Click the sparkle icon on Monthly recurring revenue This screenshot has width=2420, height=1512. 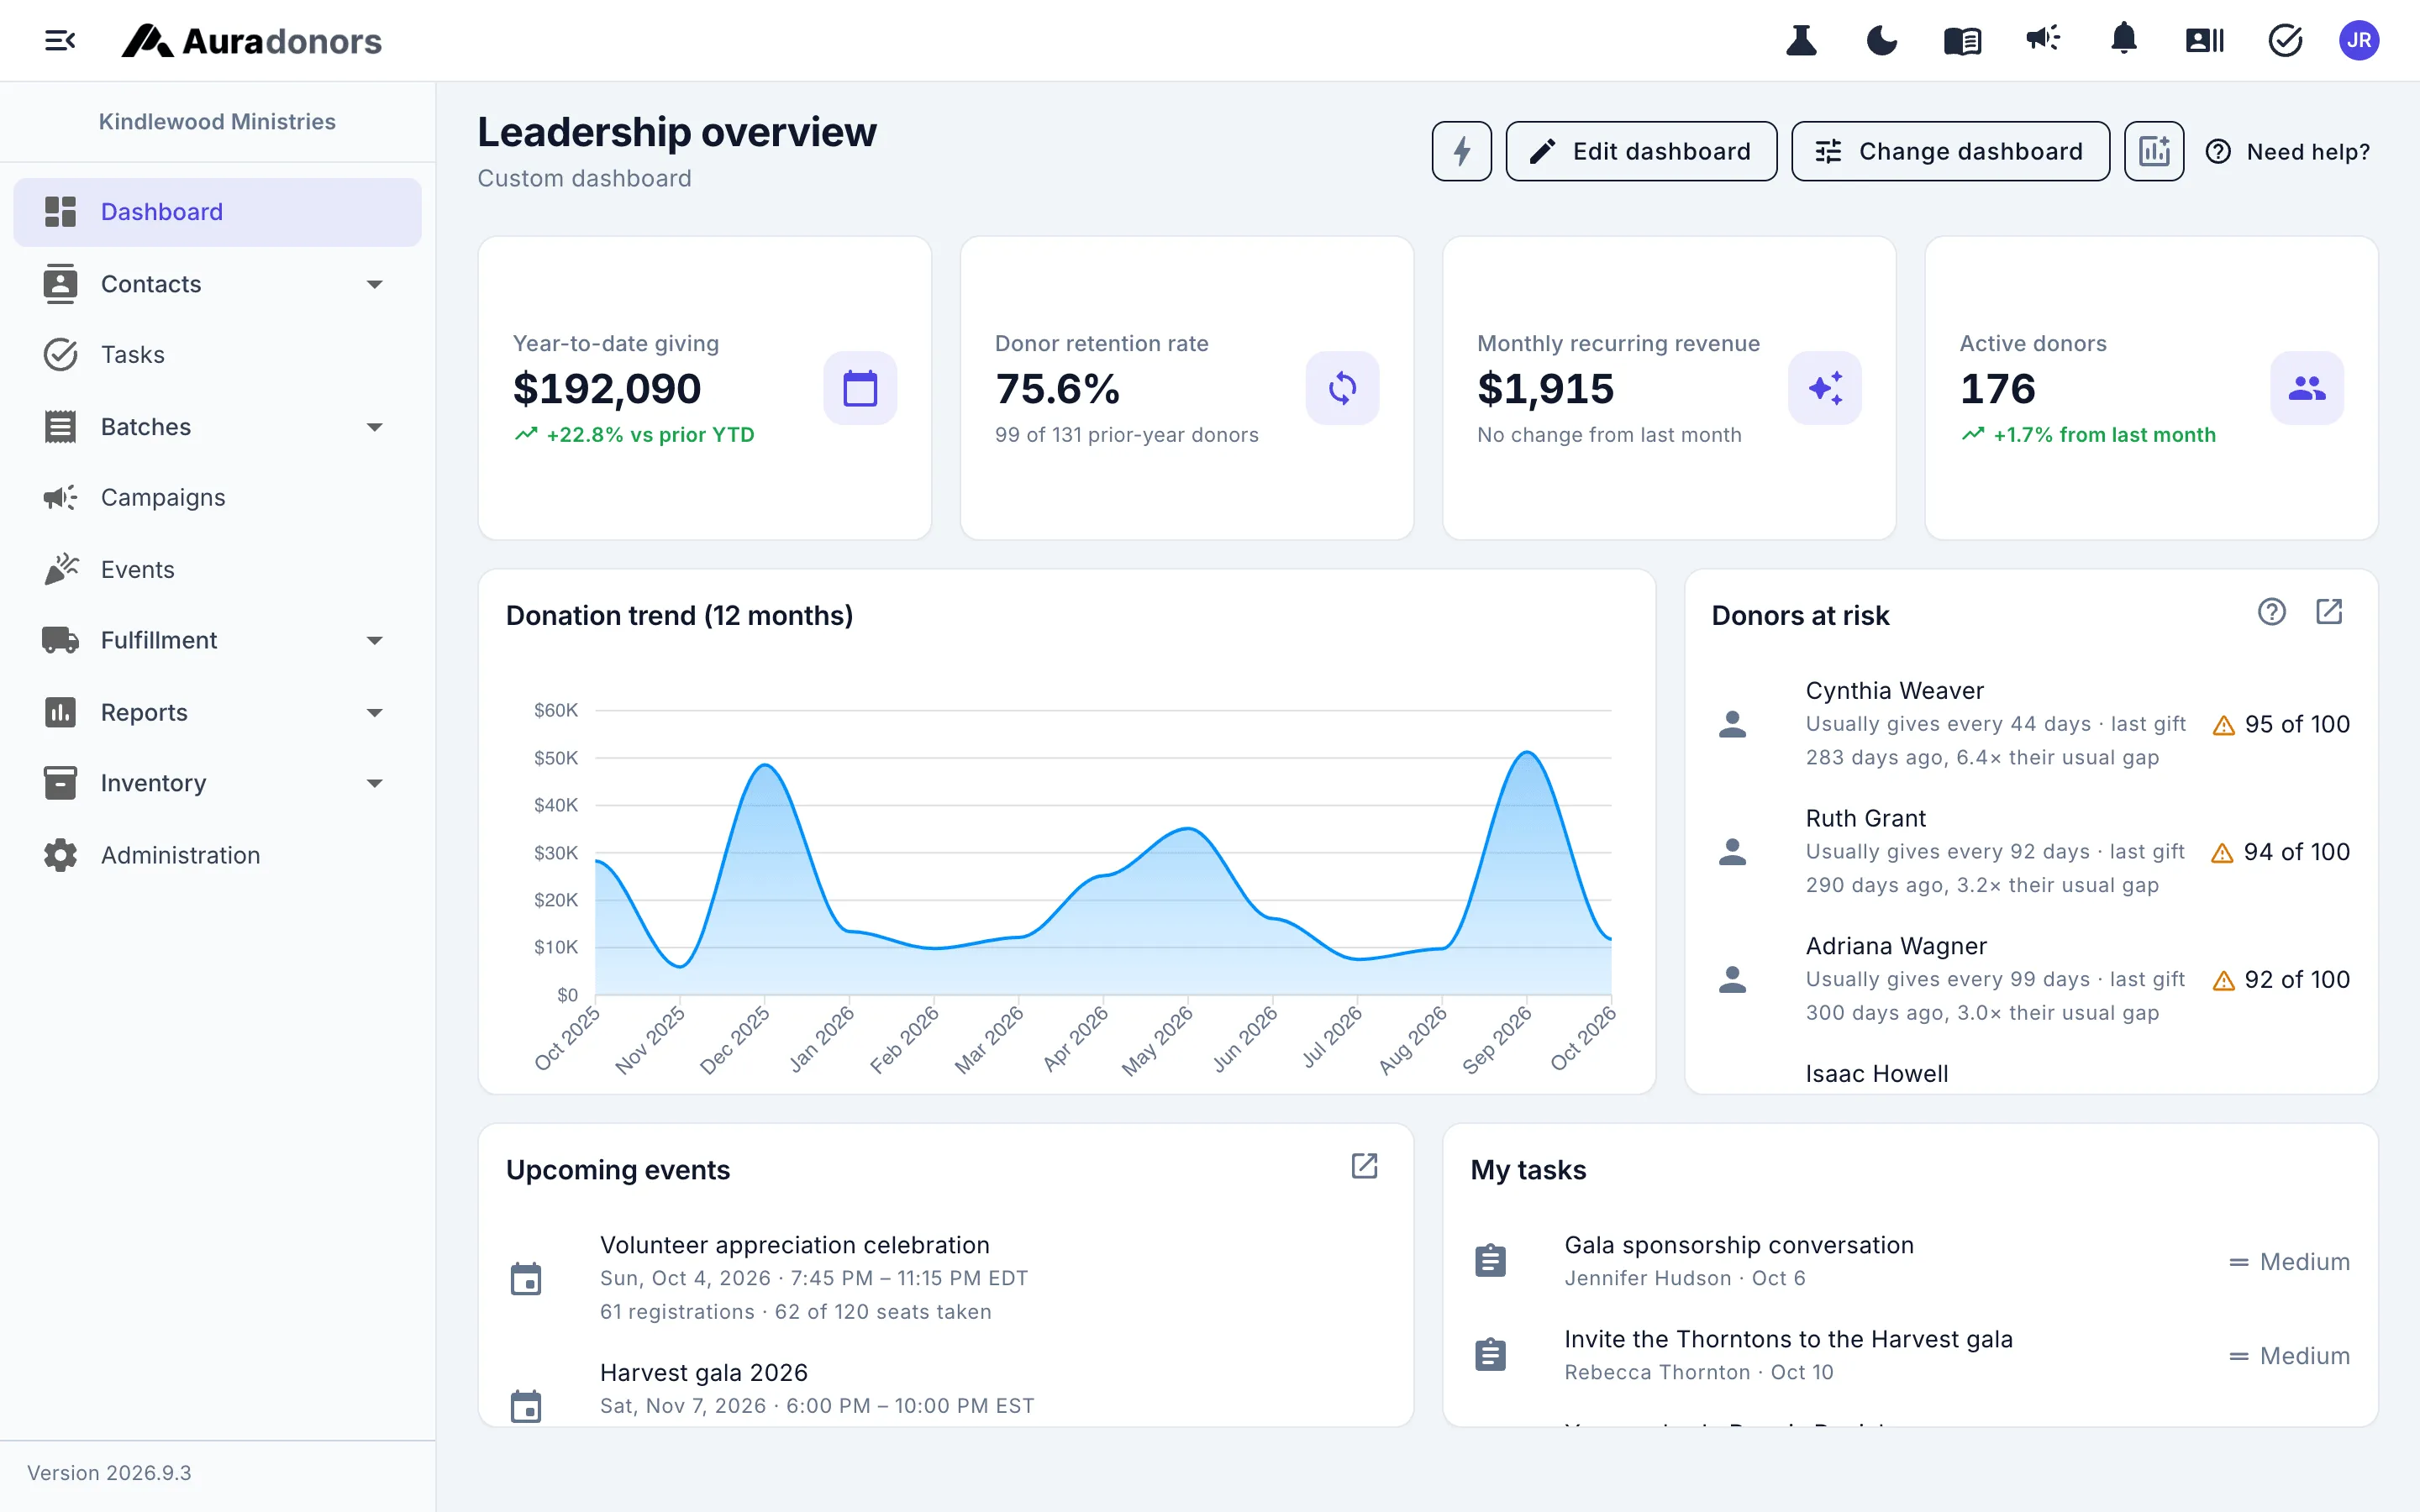tap(1824, 388)
